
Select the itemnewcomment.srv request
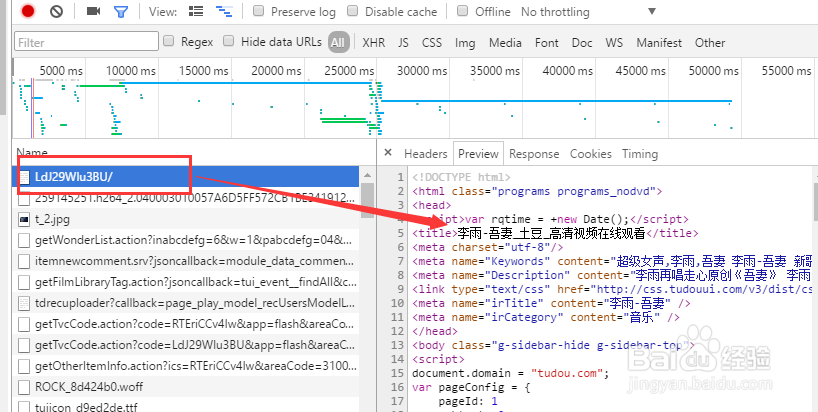coord(187,261)
